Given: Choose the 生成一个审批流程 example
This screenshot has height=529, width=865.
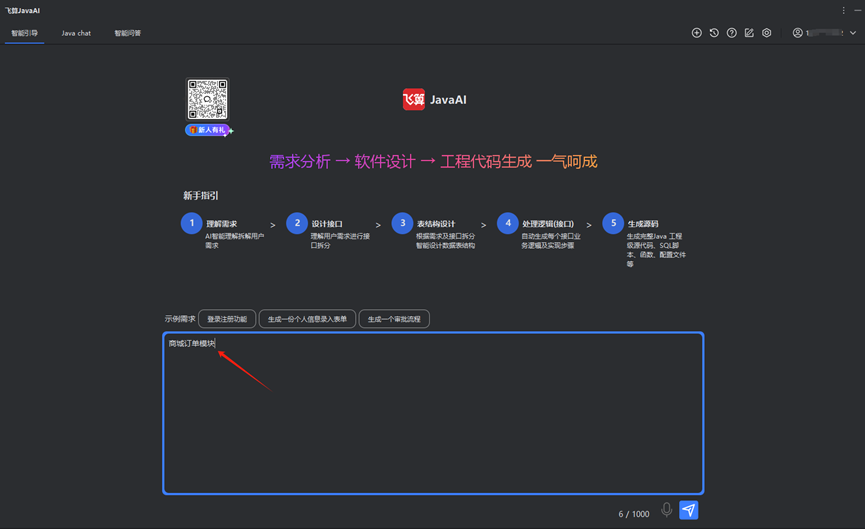Looking at the screenshot, I should click(x=394, y=319).
